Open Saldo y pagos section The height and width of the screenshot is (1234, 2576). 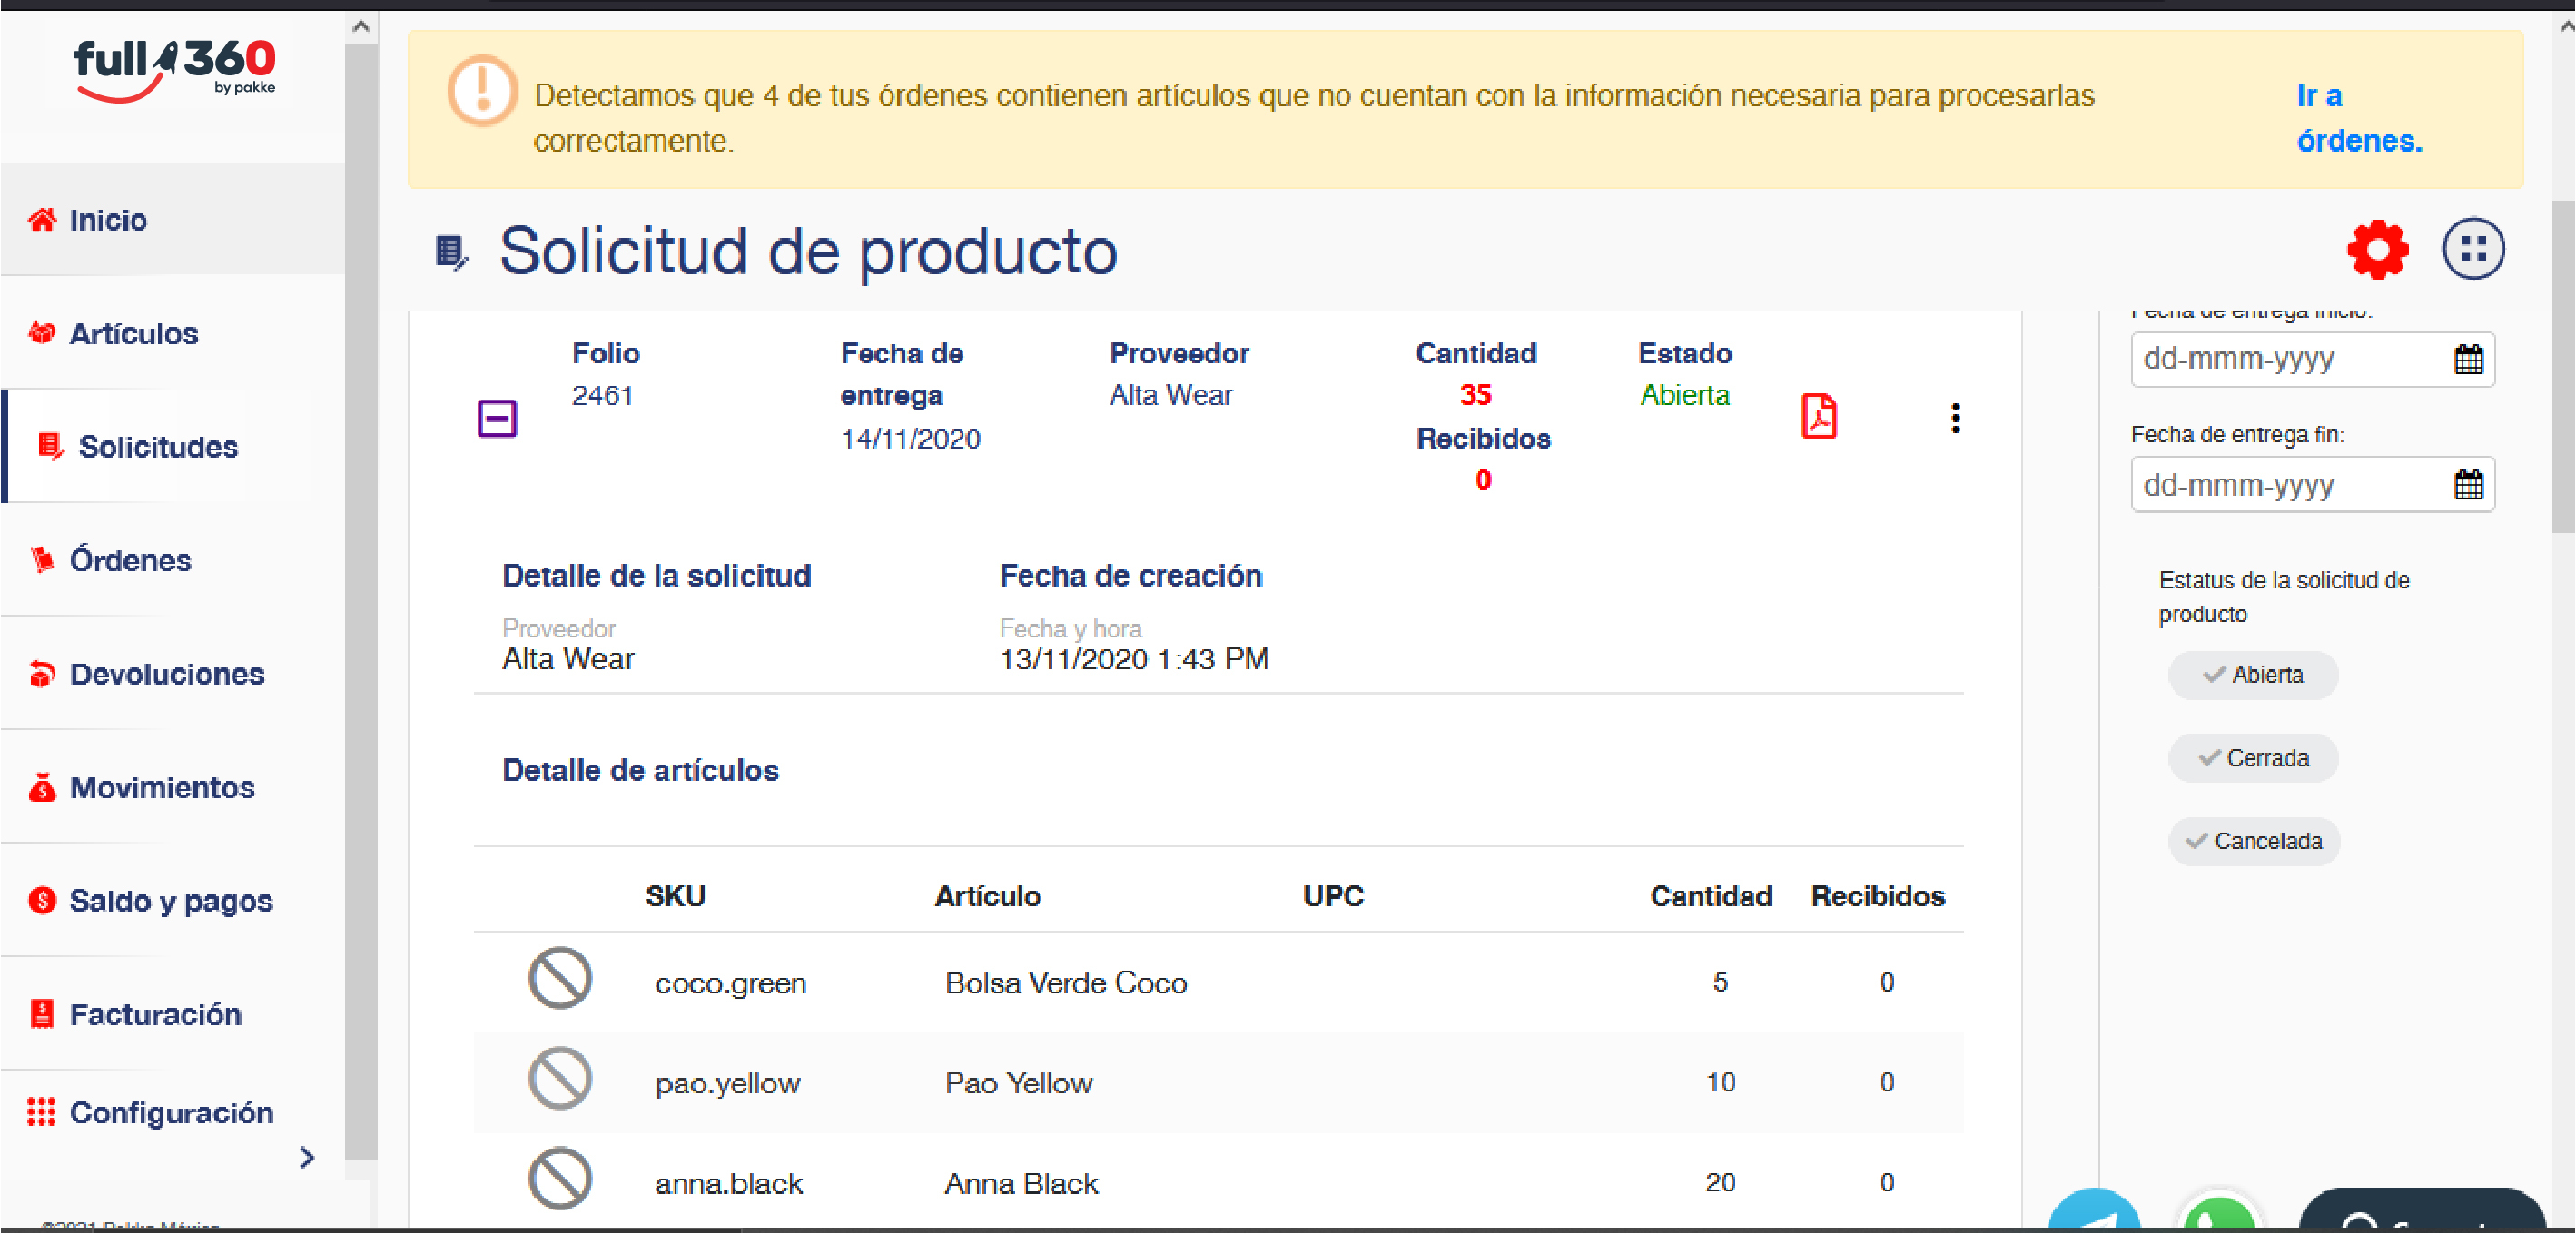[172, 901]
